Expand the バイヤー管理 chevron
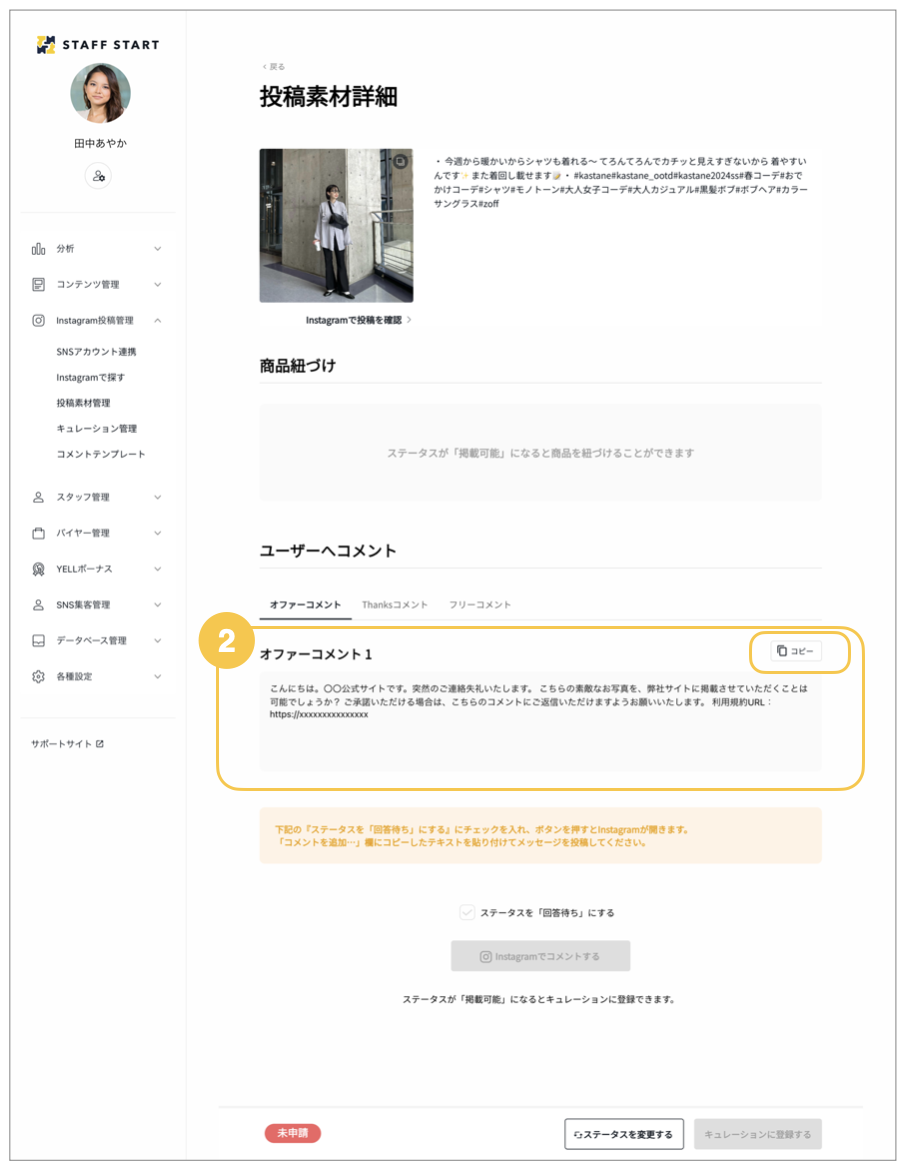Screen dimensions: 908x1176 coord(157,533)
